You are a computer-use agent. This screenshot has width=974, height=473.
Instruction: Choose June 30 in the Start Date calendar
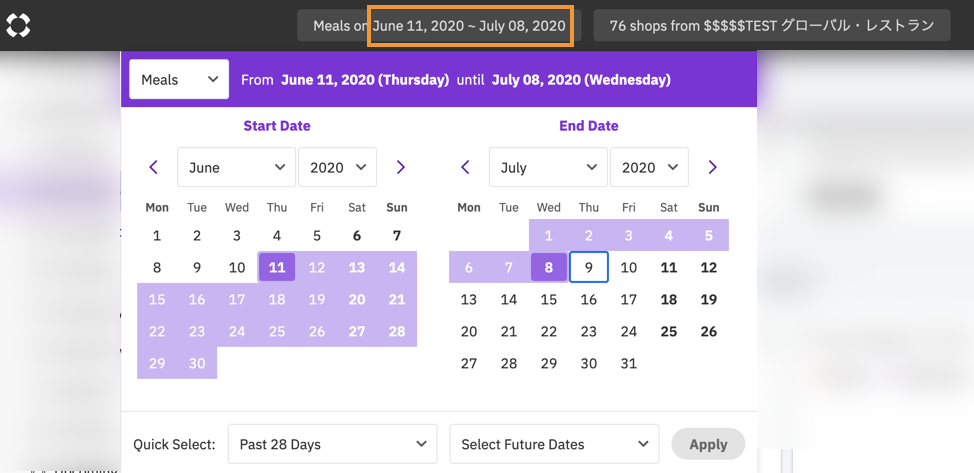point(197,363)
